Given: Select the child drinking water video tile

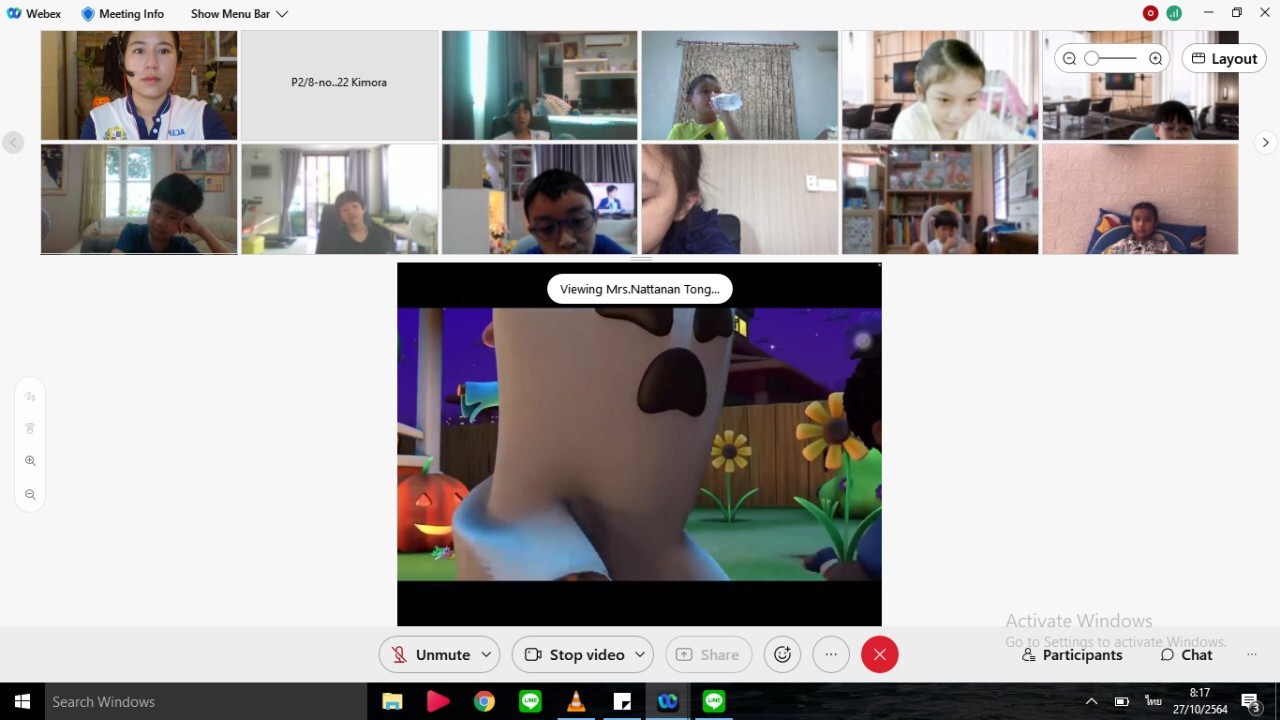Looking at the screenshot, I should tap(739, 85).
